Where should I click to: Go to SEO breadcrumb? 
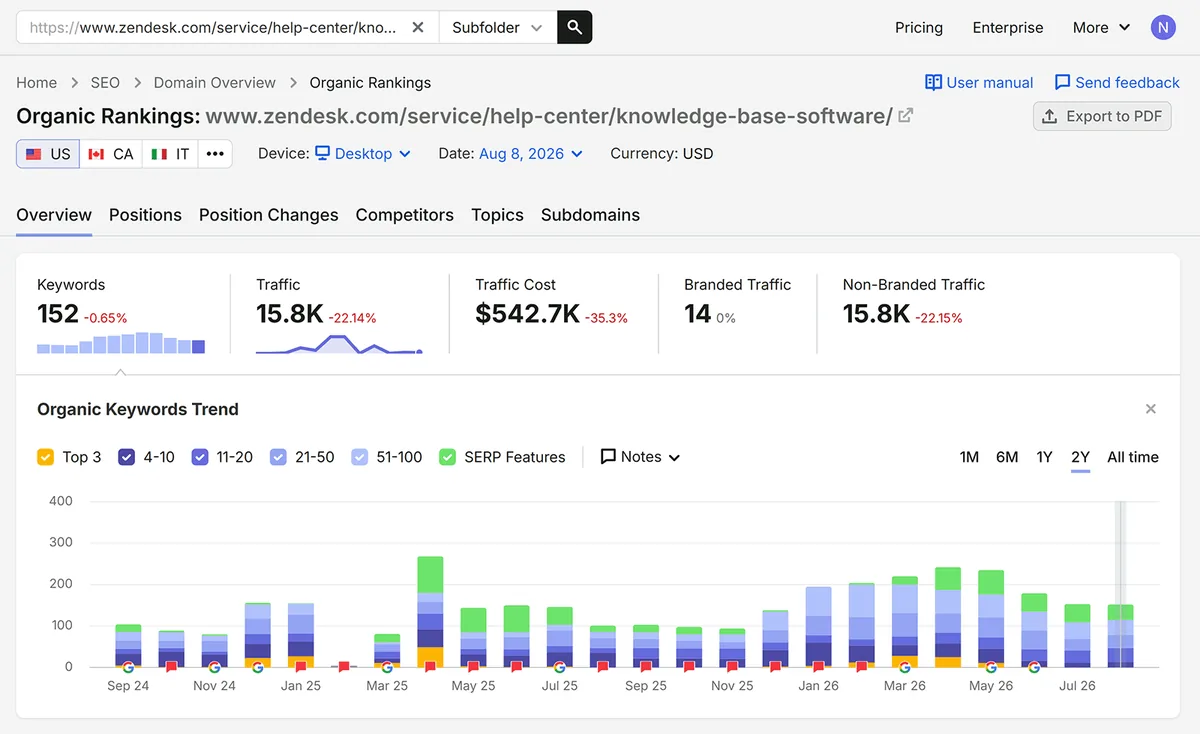pos(105,83)
